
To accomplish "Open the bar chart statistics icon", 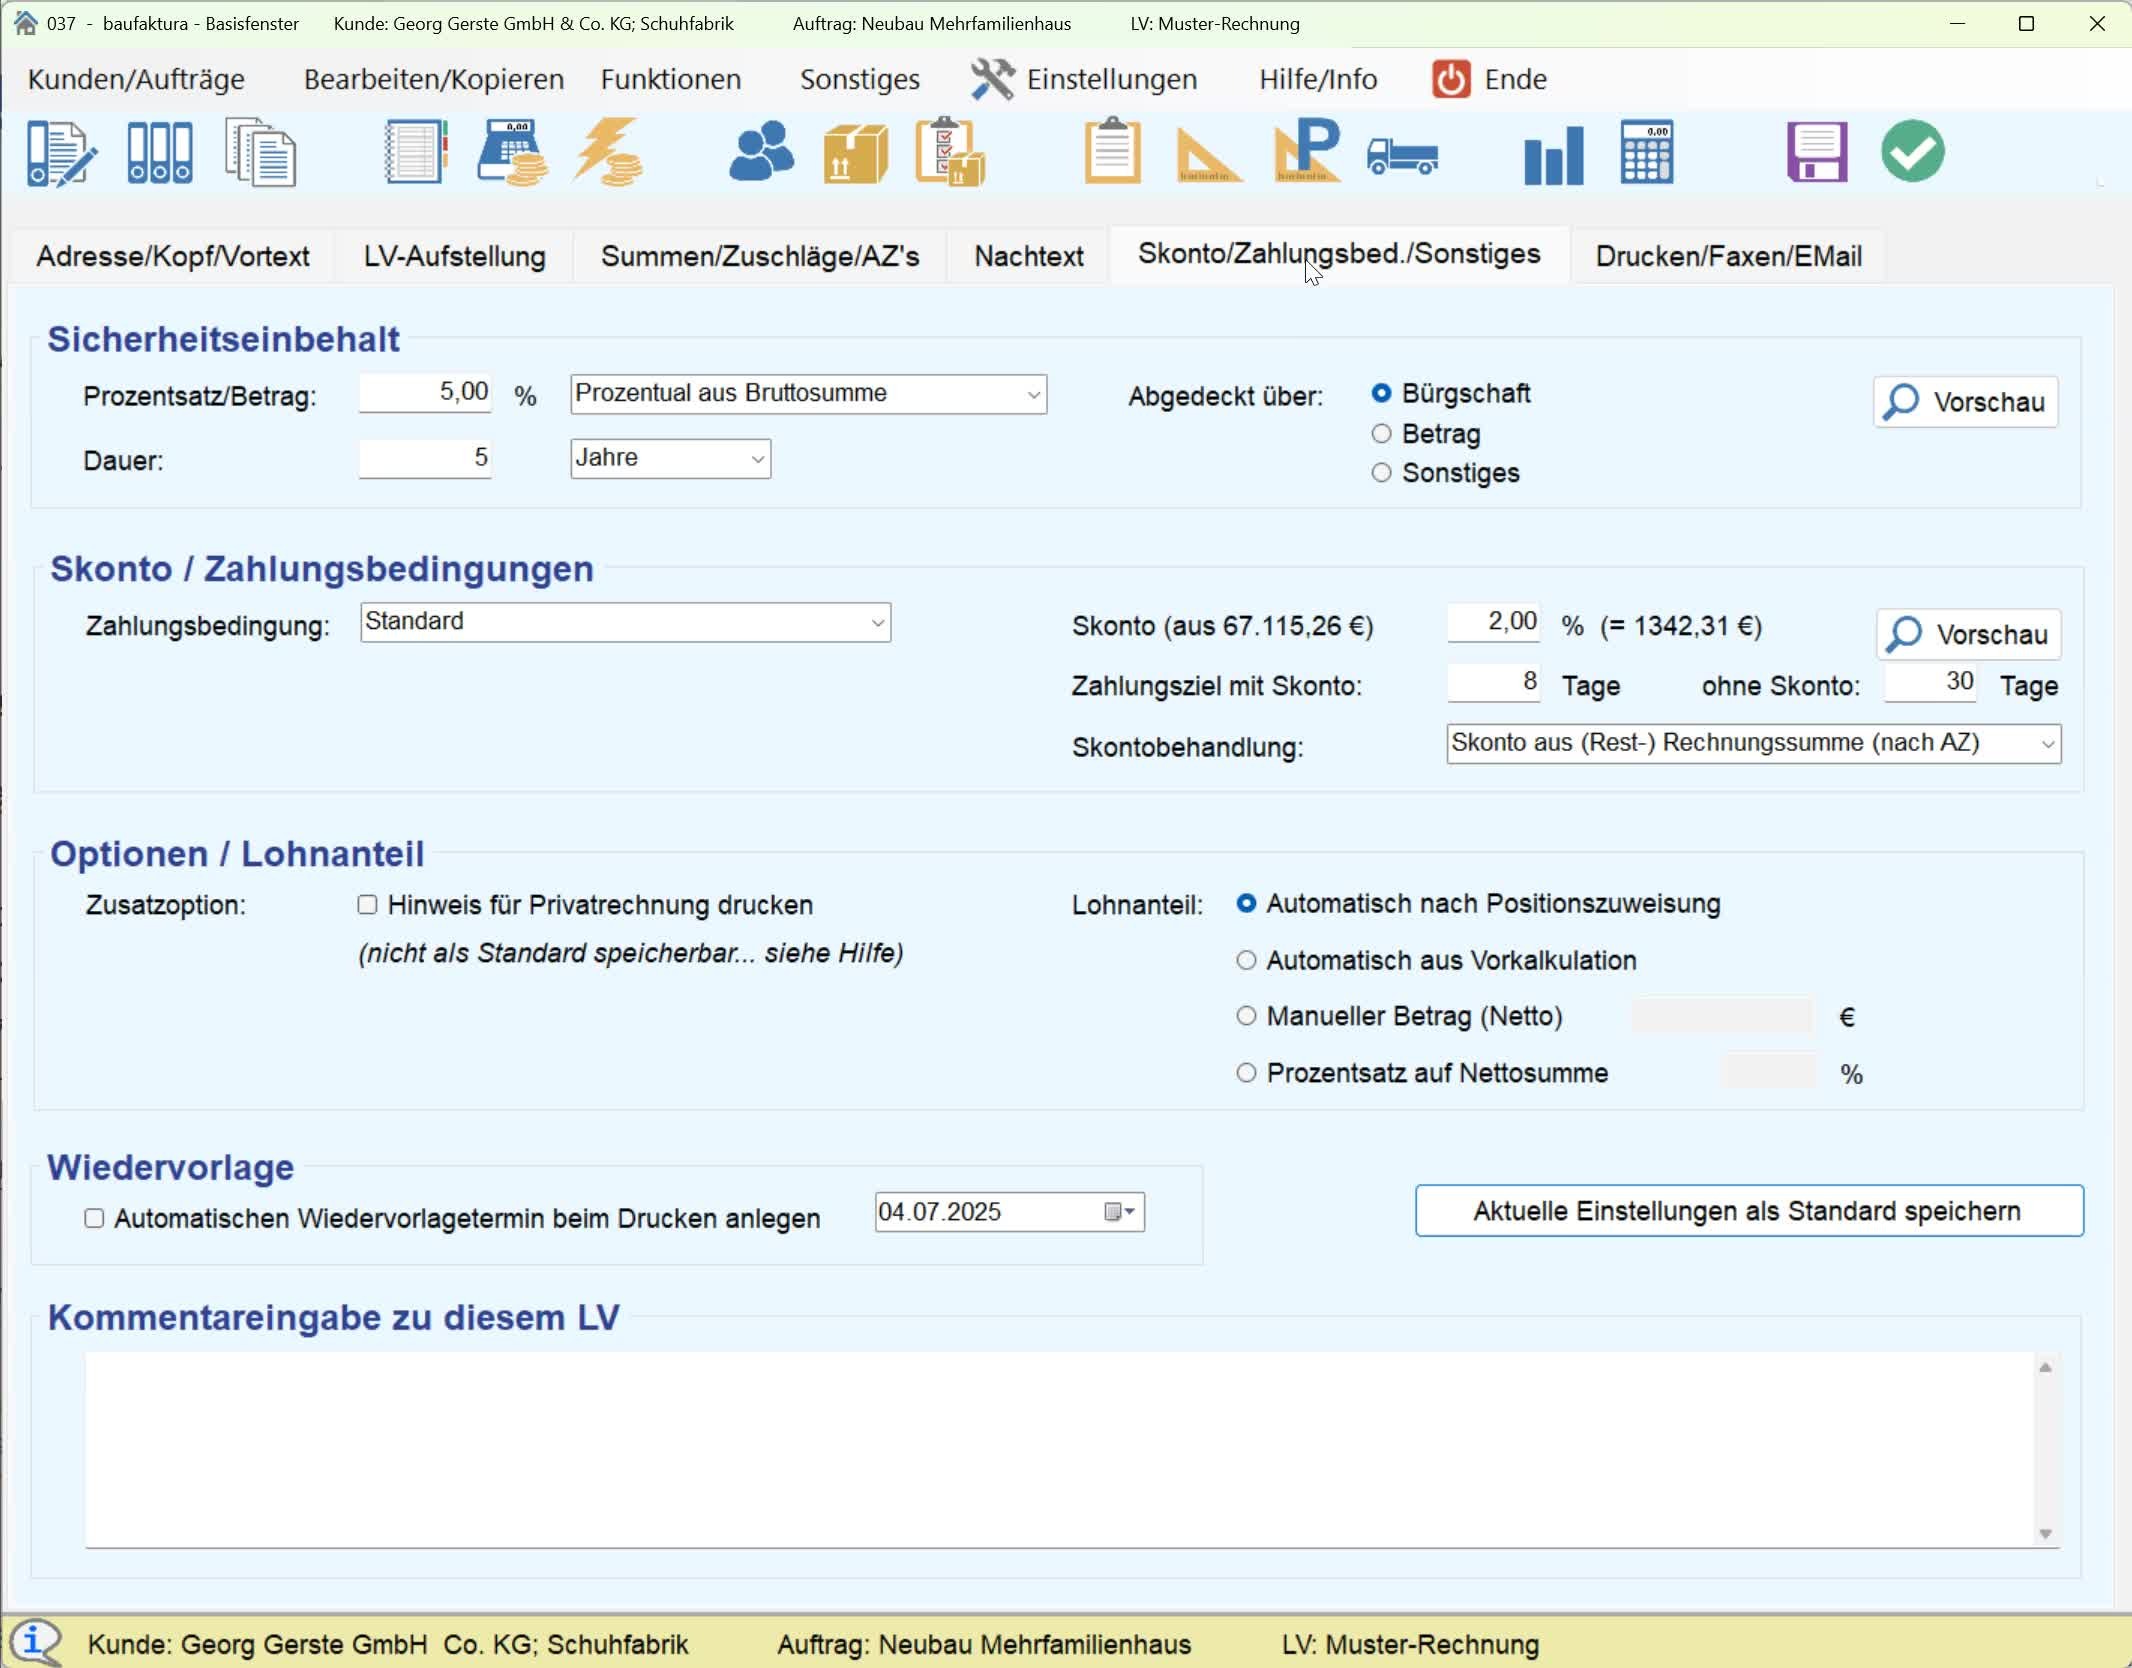I will click(1553, 154).
